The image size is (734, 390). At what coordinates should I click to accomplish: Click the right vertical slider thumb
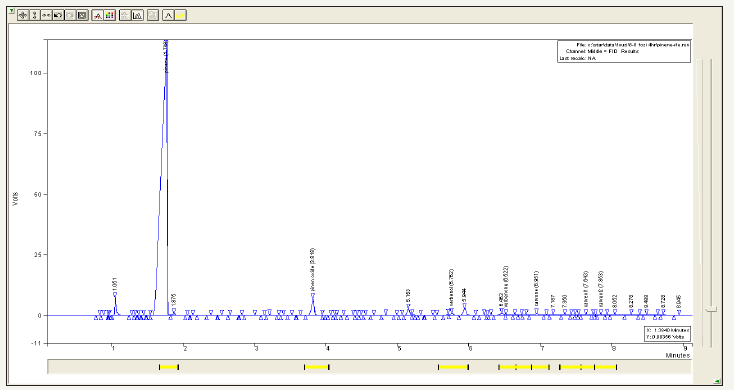712,309
